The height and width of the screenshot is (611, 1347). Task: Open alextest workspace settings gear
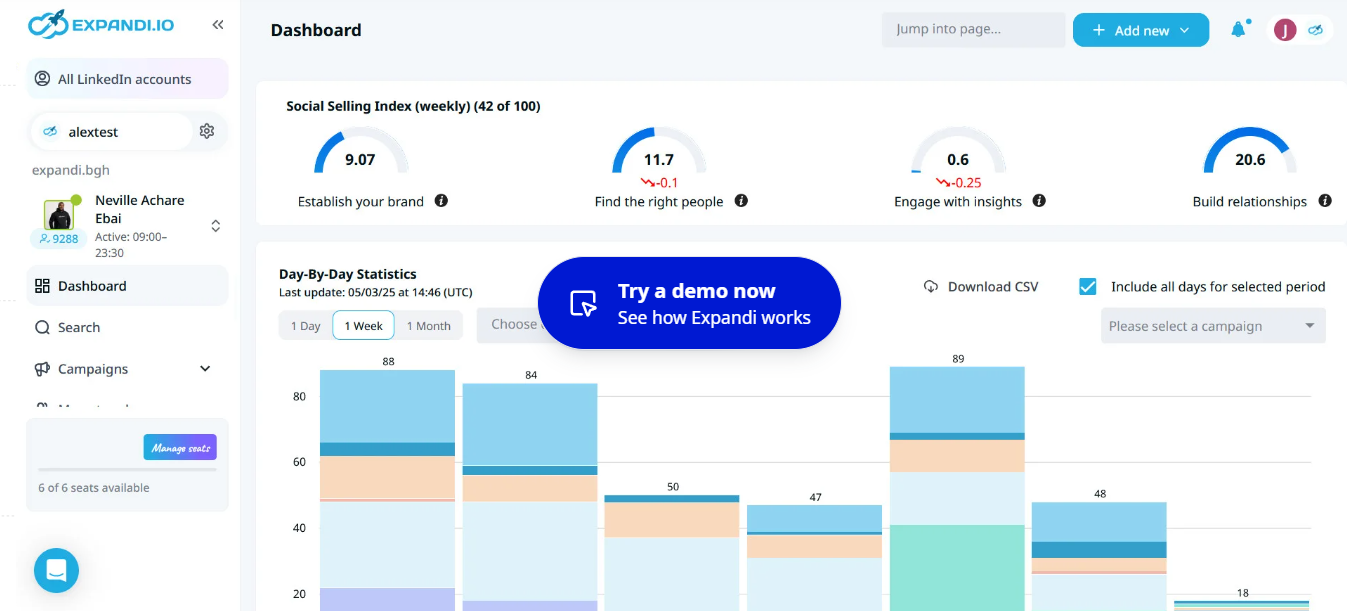[207, 131]
